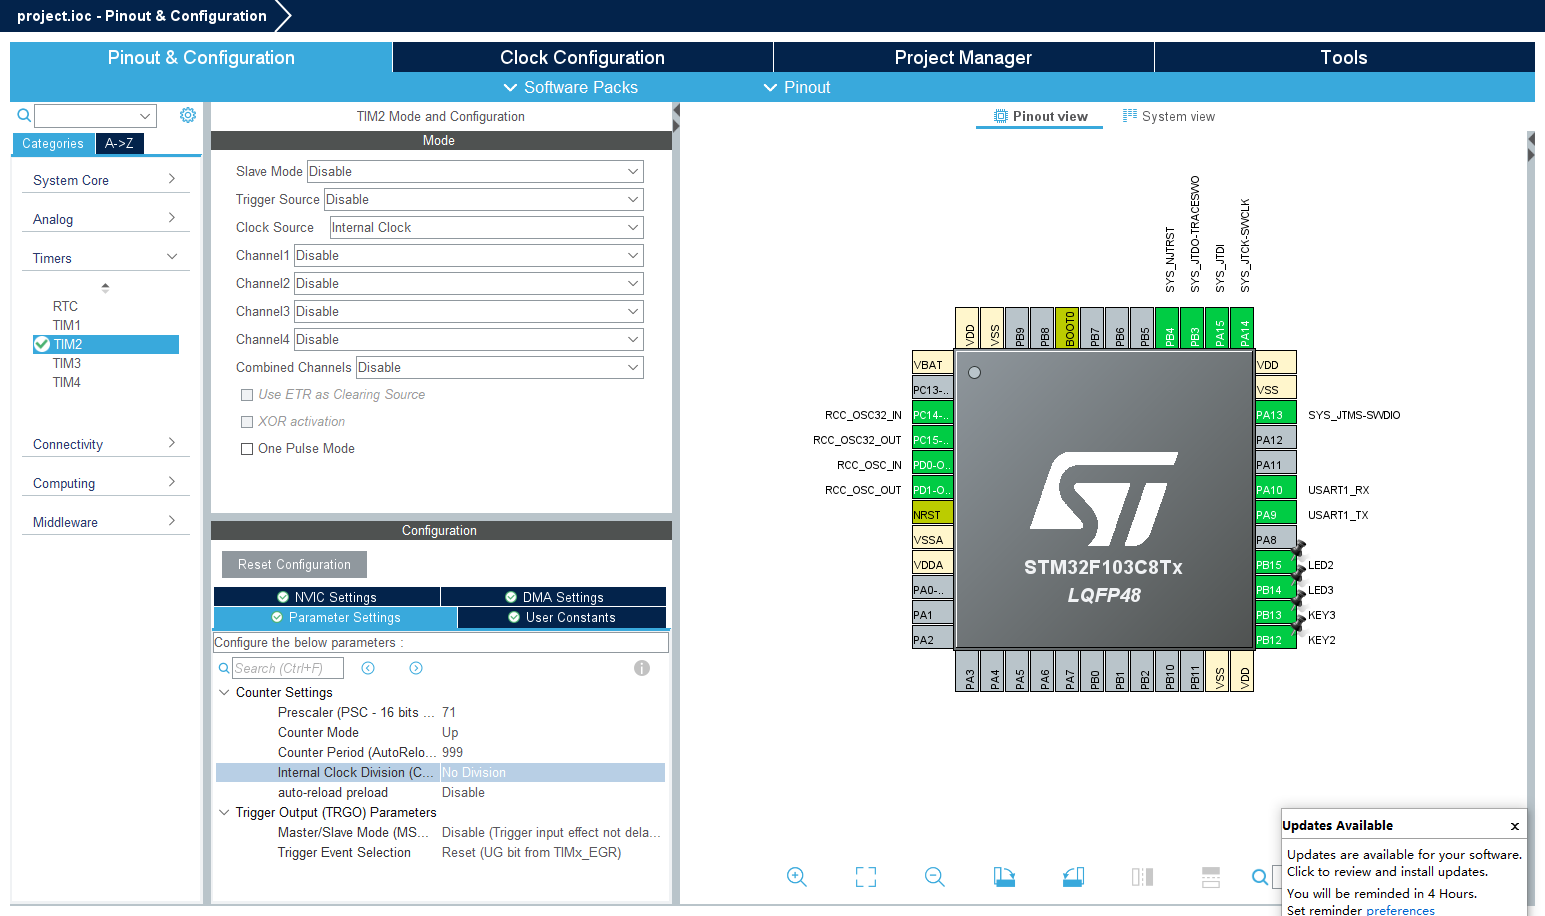This screenshot has height=916, width=1545.
Task: Select the PB15 LED2 pin
Action: click(1275, 564)
